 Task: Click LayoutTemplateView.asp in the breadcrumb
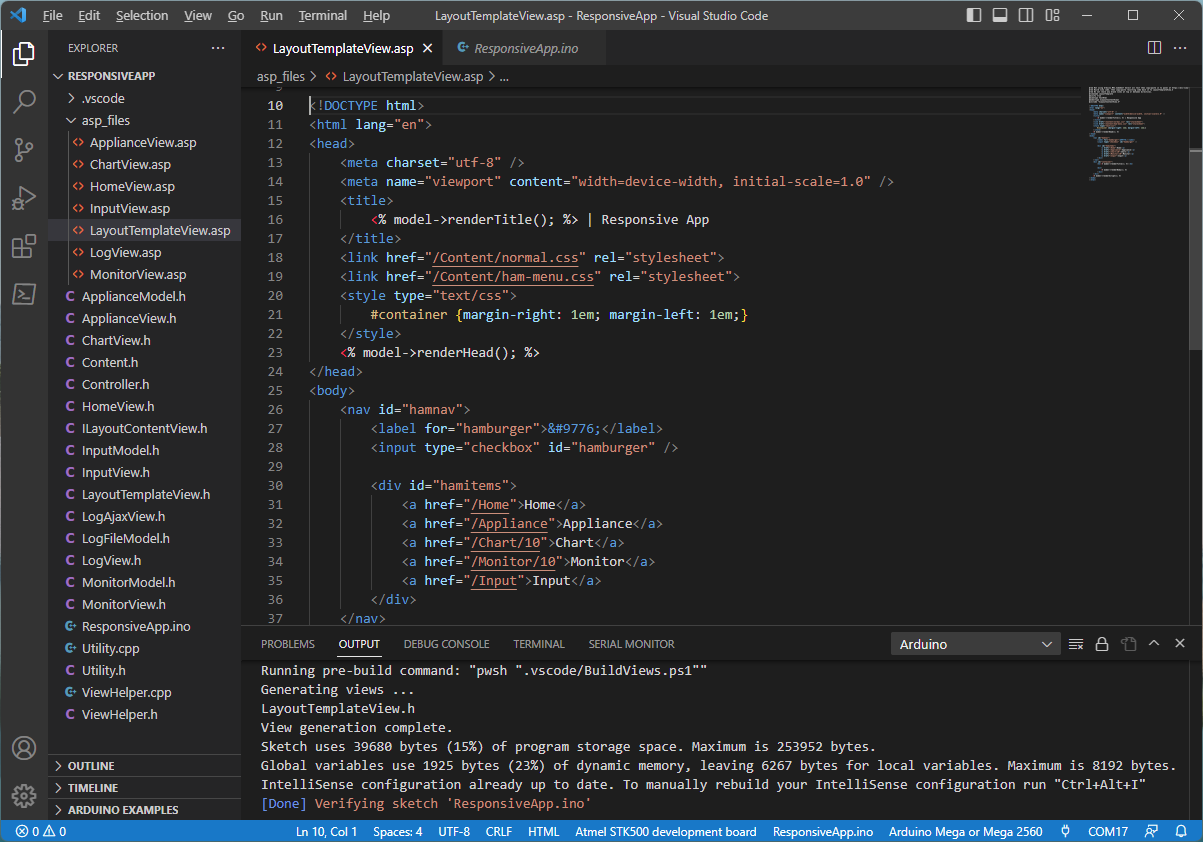pos(412,76)
